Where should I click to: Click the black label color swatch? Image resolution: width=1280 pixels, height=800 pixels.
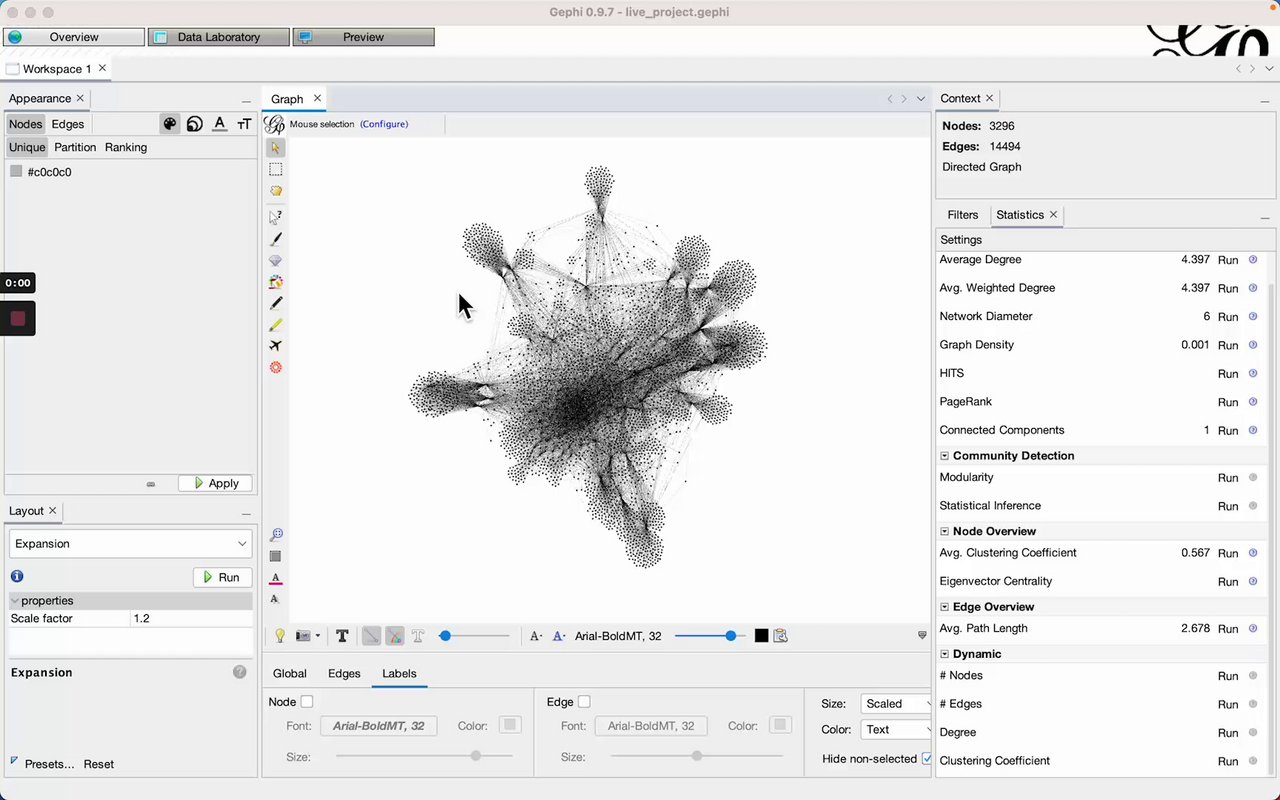point(761,636)
